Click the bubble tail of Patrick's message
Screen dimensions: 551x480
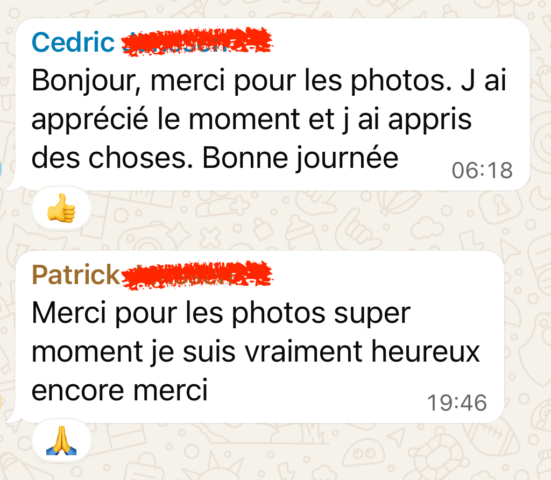coord(13,417)
